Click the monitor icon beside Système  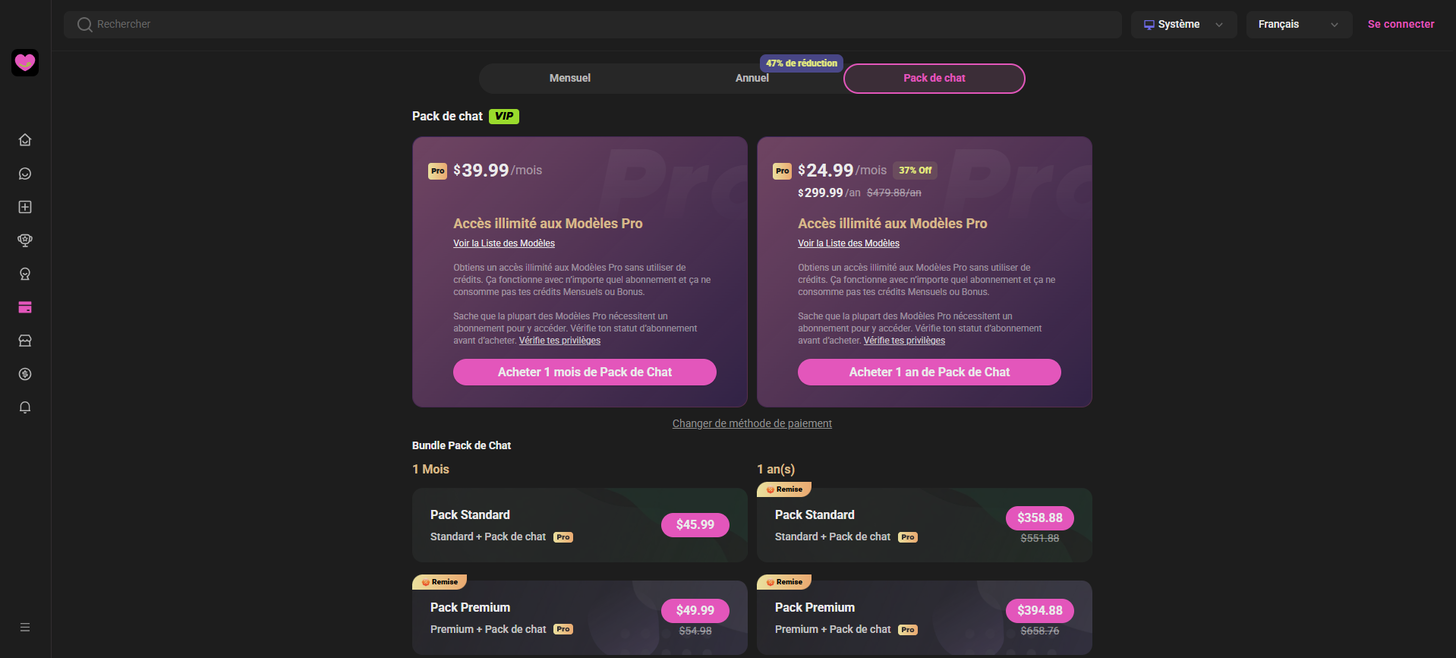(1149, 24)
